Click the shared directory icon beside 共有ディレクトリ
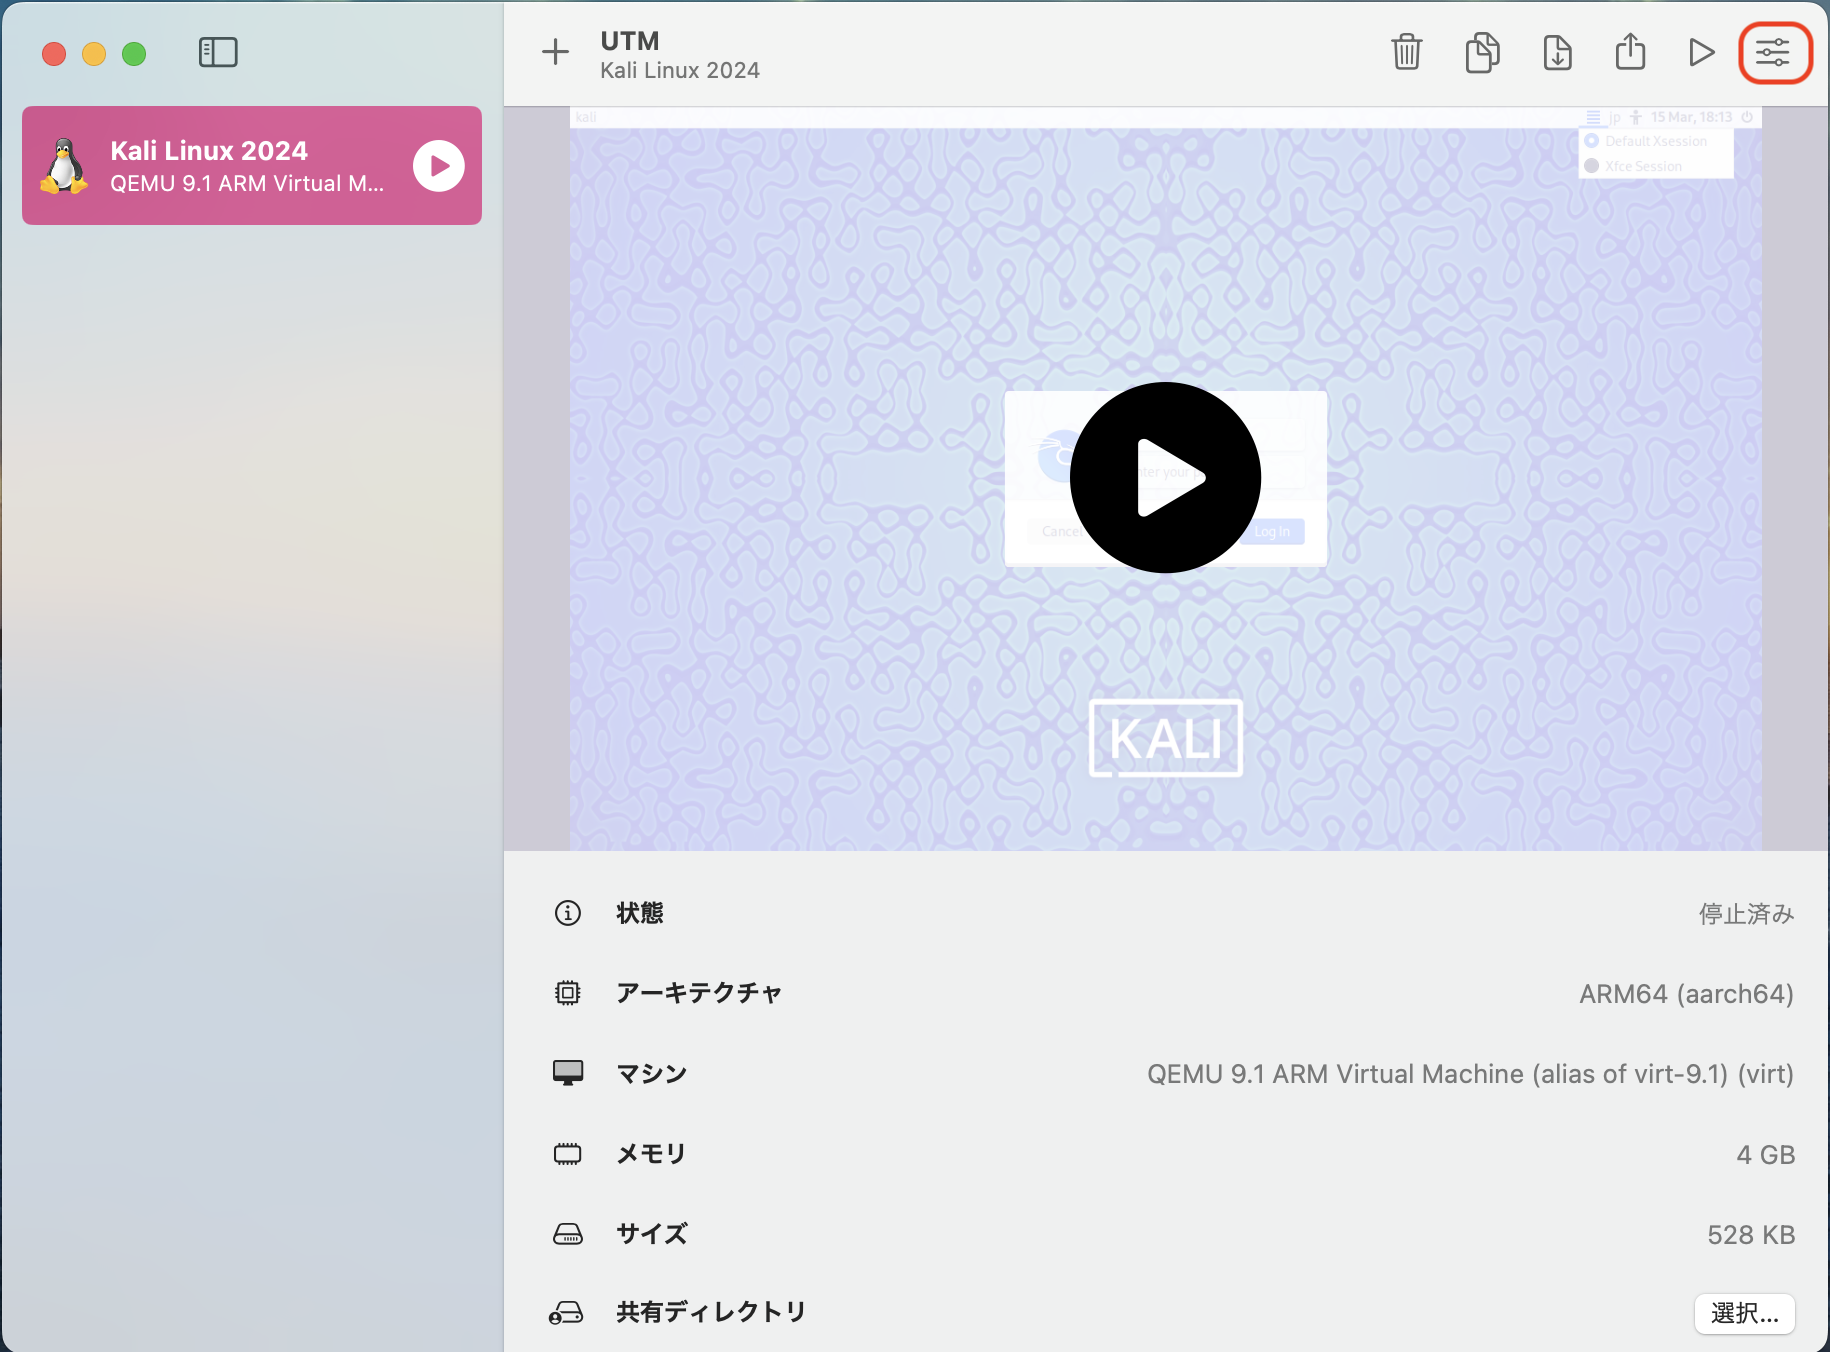Screen dimensions: 1830x1352 pos(567,1312)
